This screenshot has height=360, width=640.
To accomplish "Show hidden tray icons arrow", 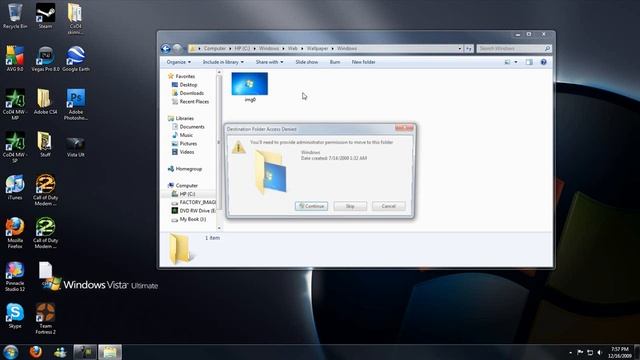I will point(570,352).
